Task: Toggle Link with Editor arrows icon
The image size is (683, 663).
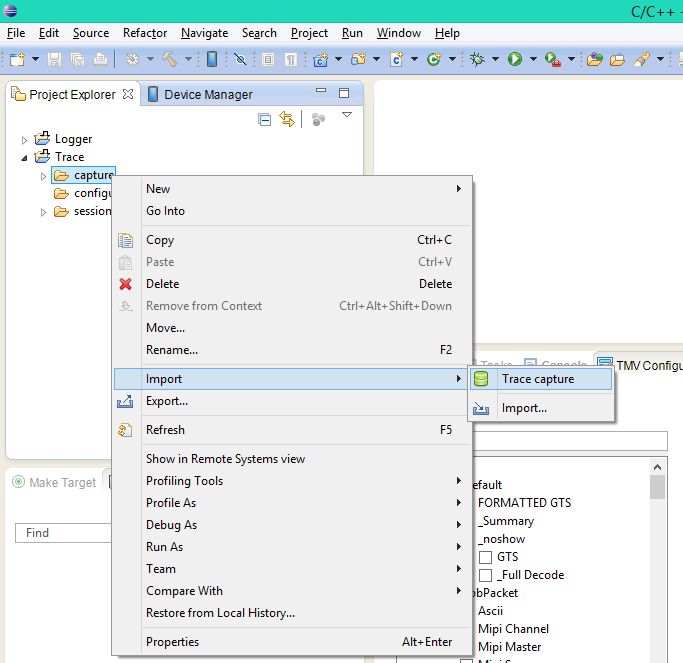Action: click(x=288, y=120)
